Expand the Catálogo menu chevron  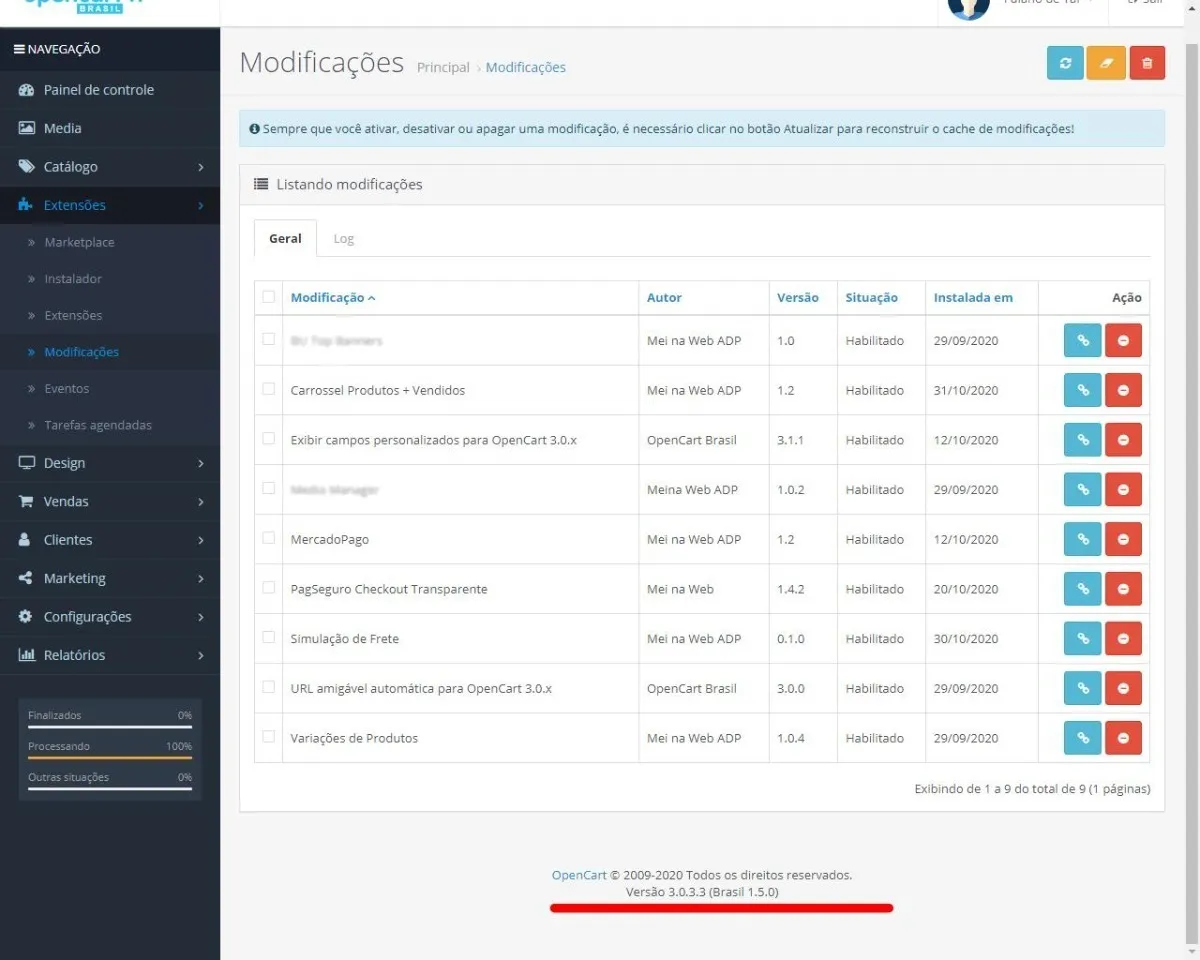click(201, 167)
